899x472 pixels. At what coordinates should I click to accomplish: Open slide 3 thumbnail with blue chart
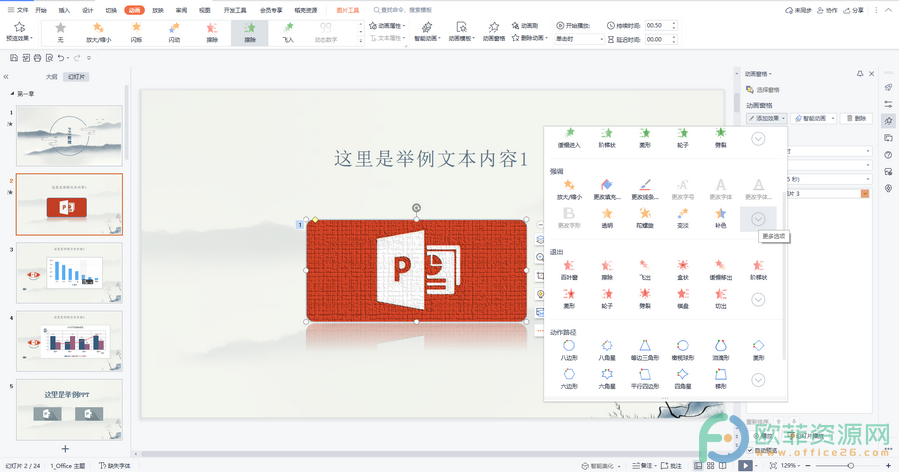(69, 272)
